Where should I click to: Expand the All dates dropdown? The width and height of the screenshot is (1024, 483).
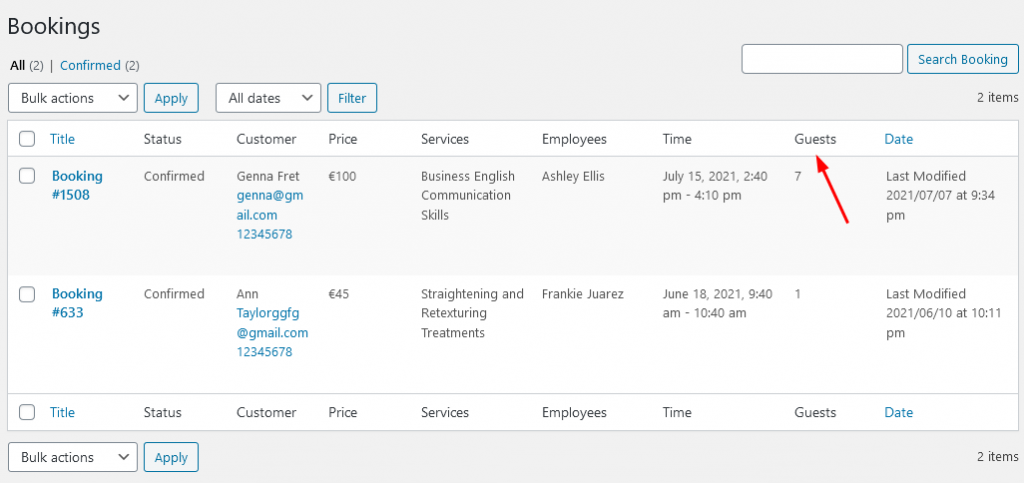(x=268, y=98)
